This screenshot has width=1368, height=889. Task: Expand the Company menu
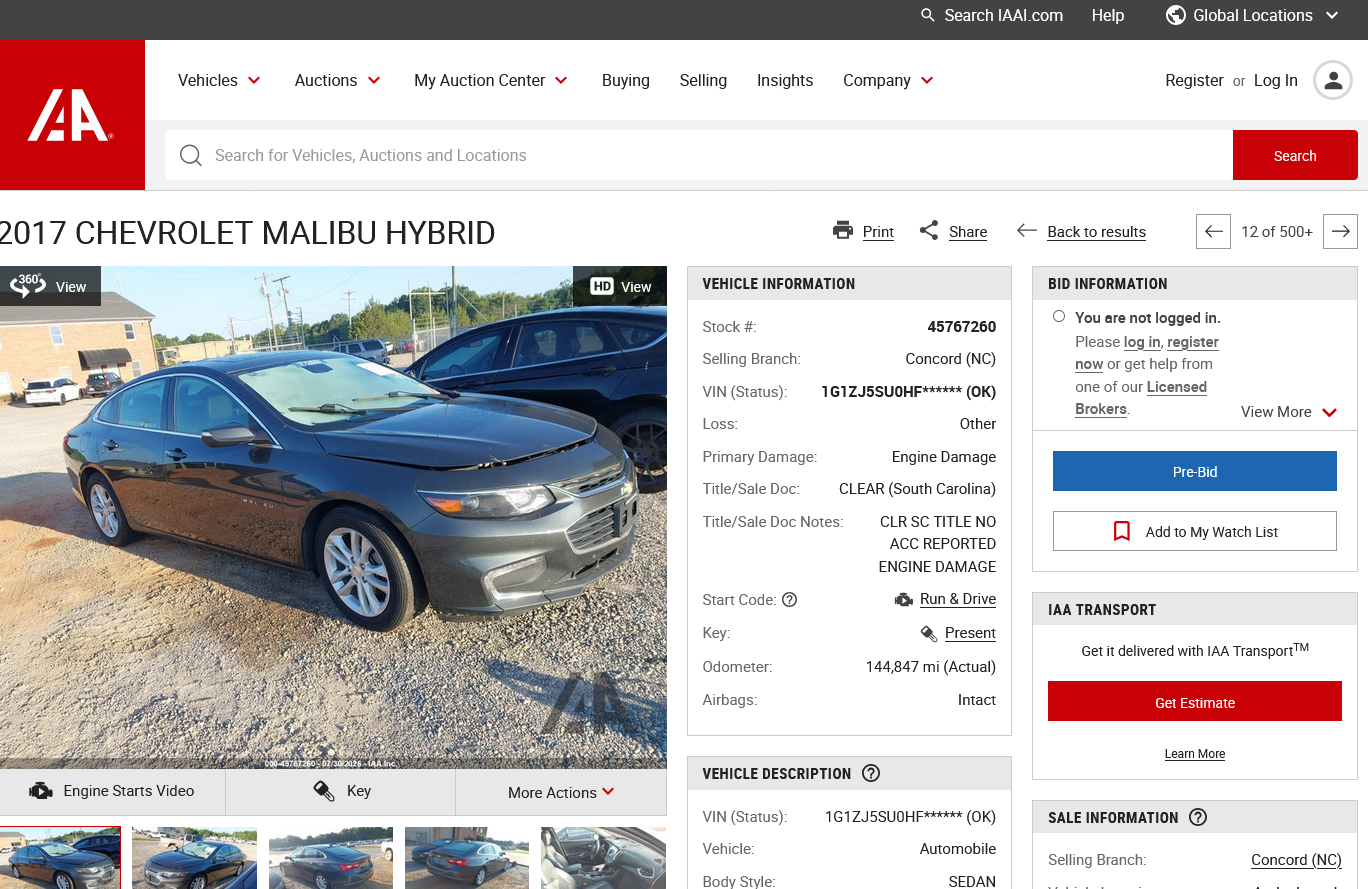click(888, 80)
